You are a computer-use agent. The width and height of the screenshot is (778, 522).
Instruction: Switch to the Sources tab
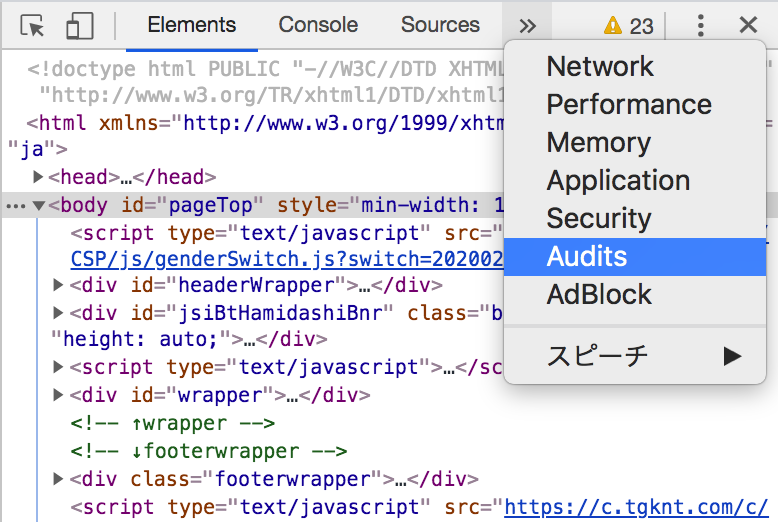(441, 25)
